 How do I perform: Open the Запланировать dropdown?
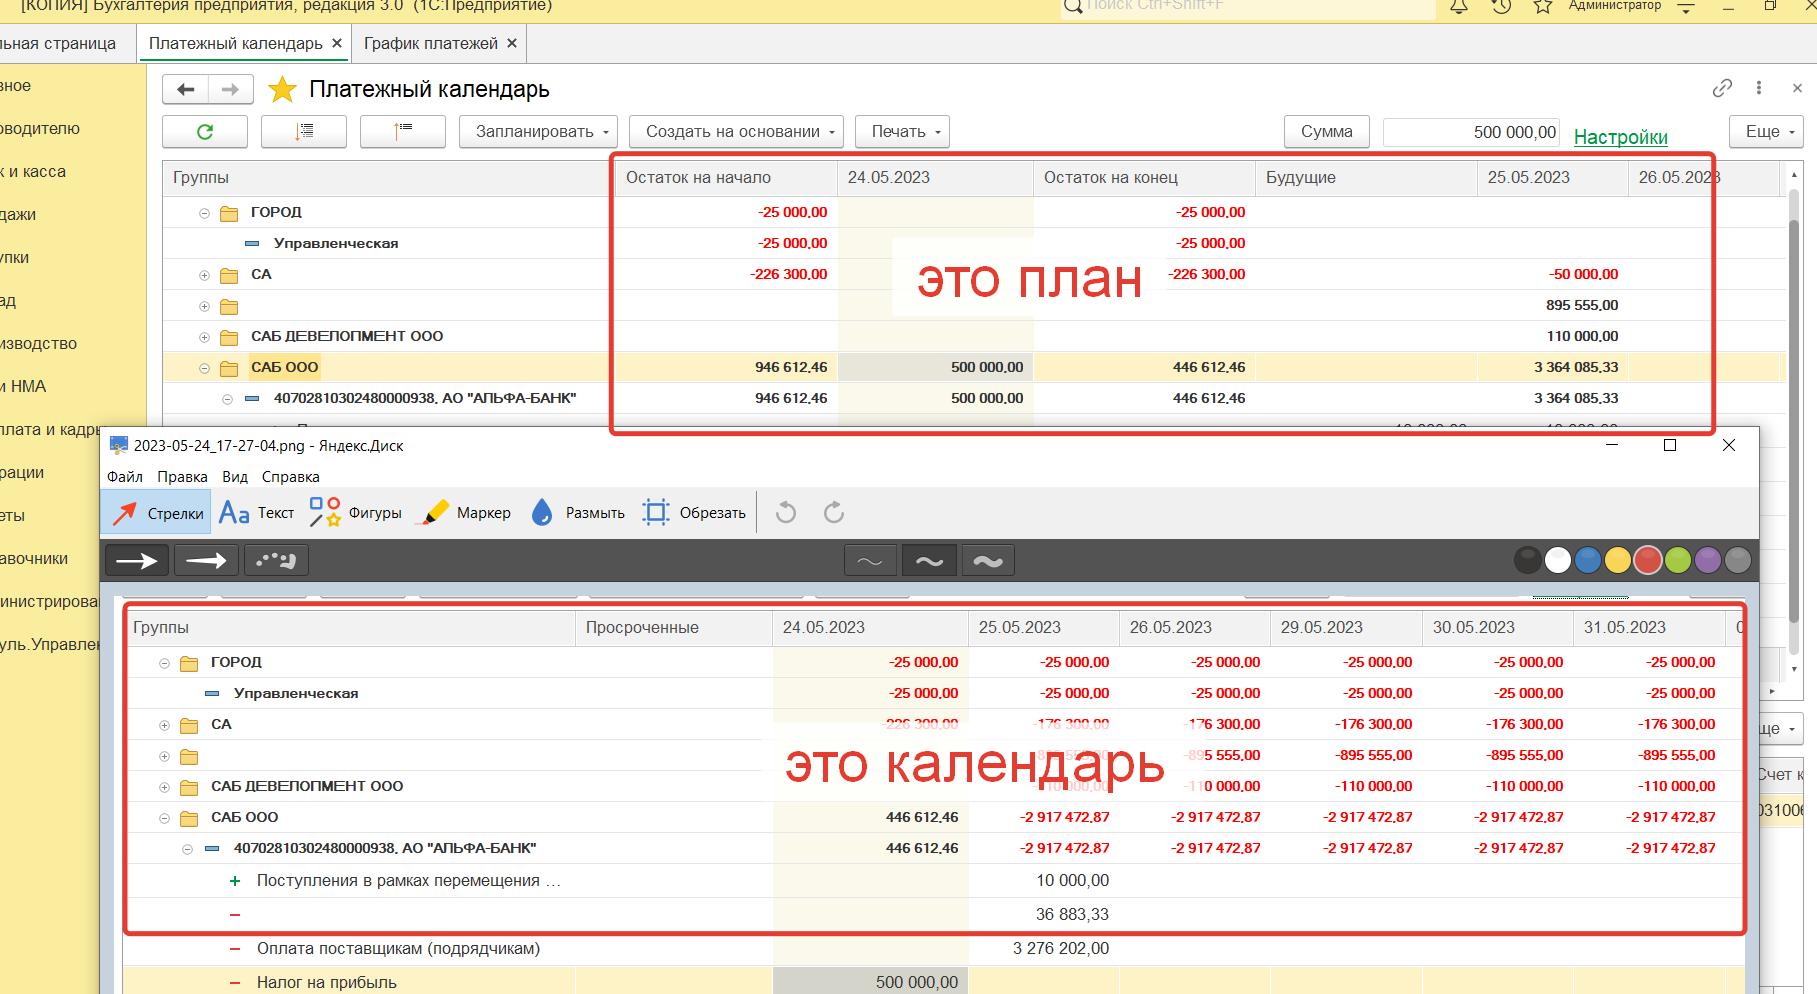pos(538,131)
